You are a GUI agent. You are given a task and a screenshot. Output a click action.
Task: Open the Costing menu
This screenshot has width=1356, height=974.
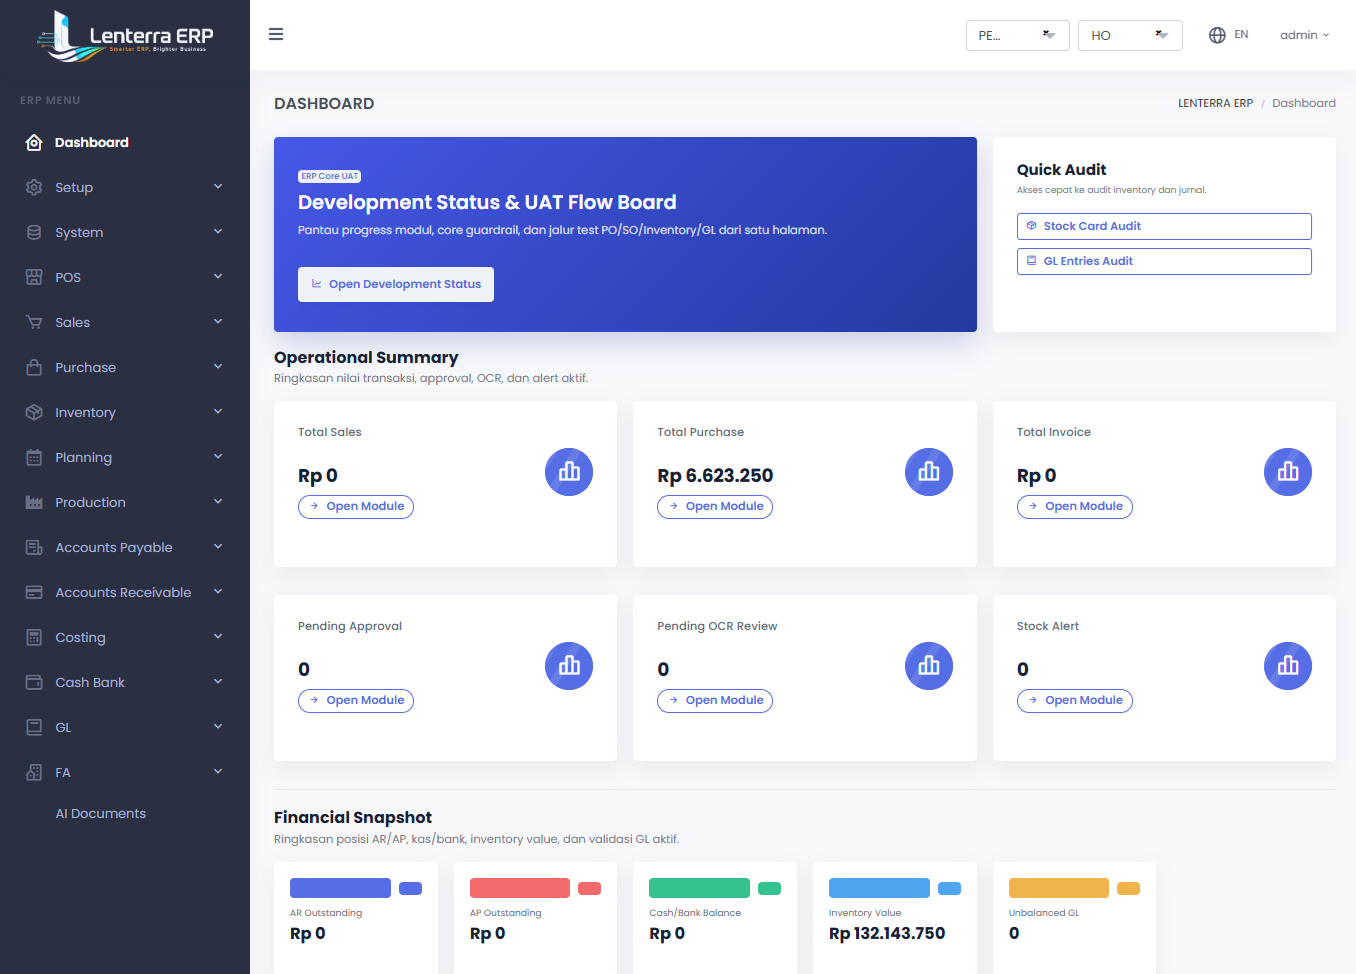pyautogui.click(x=125, y=637)
